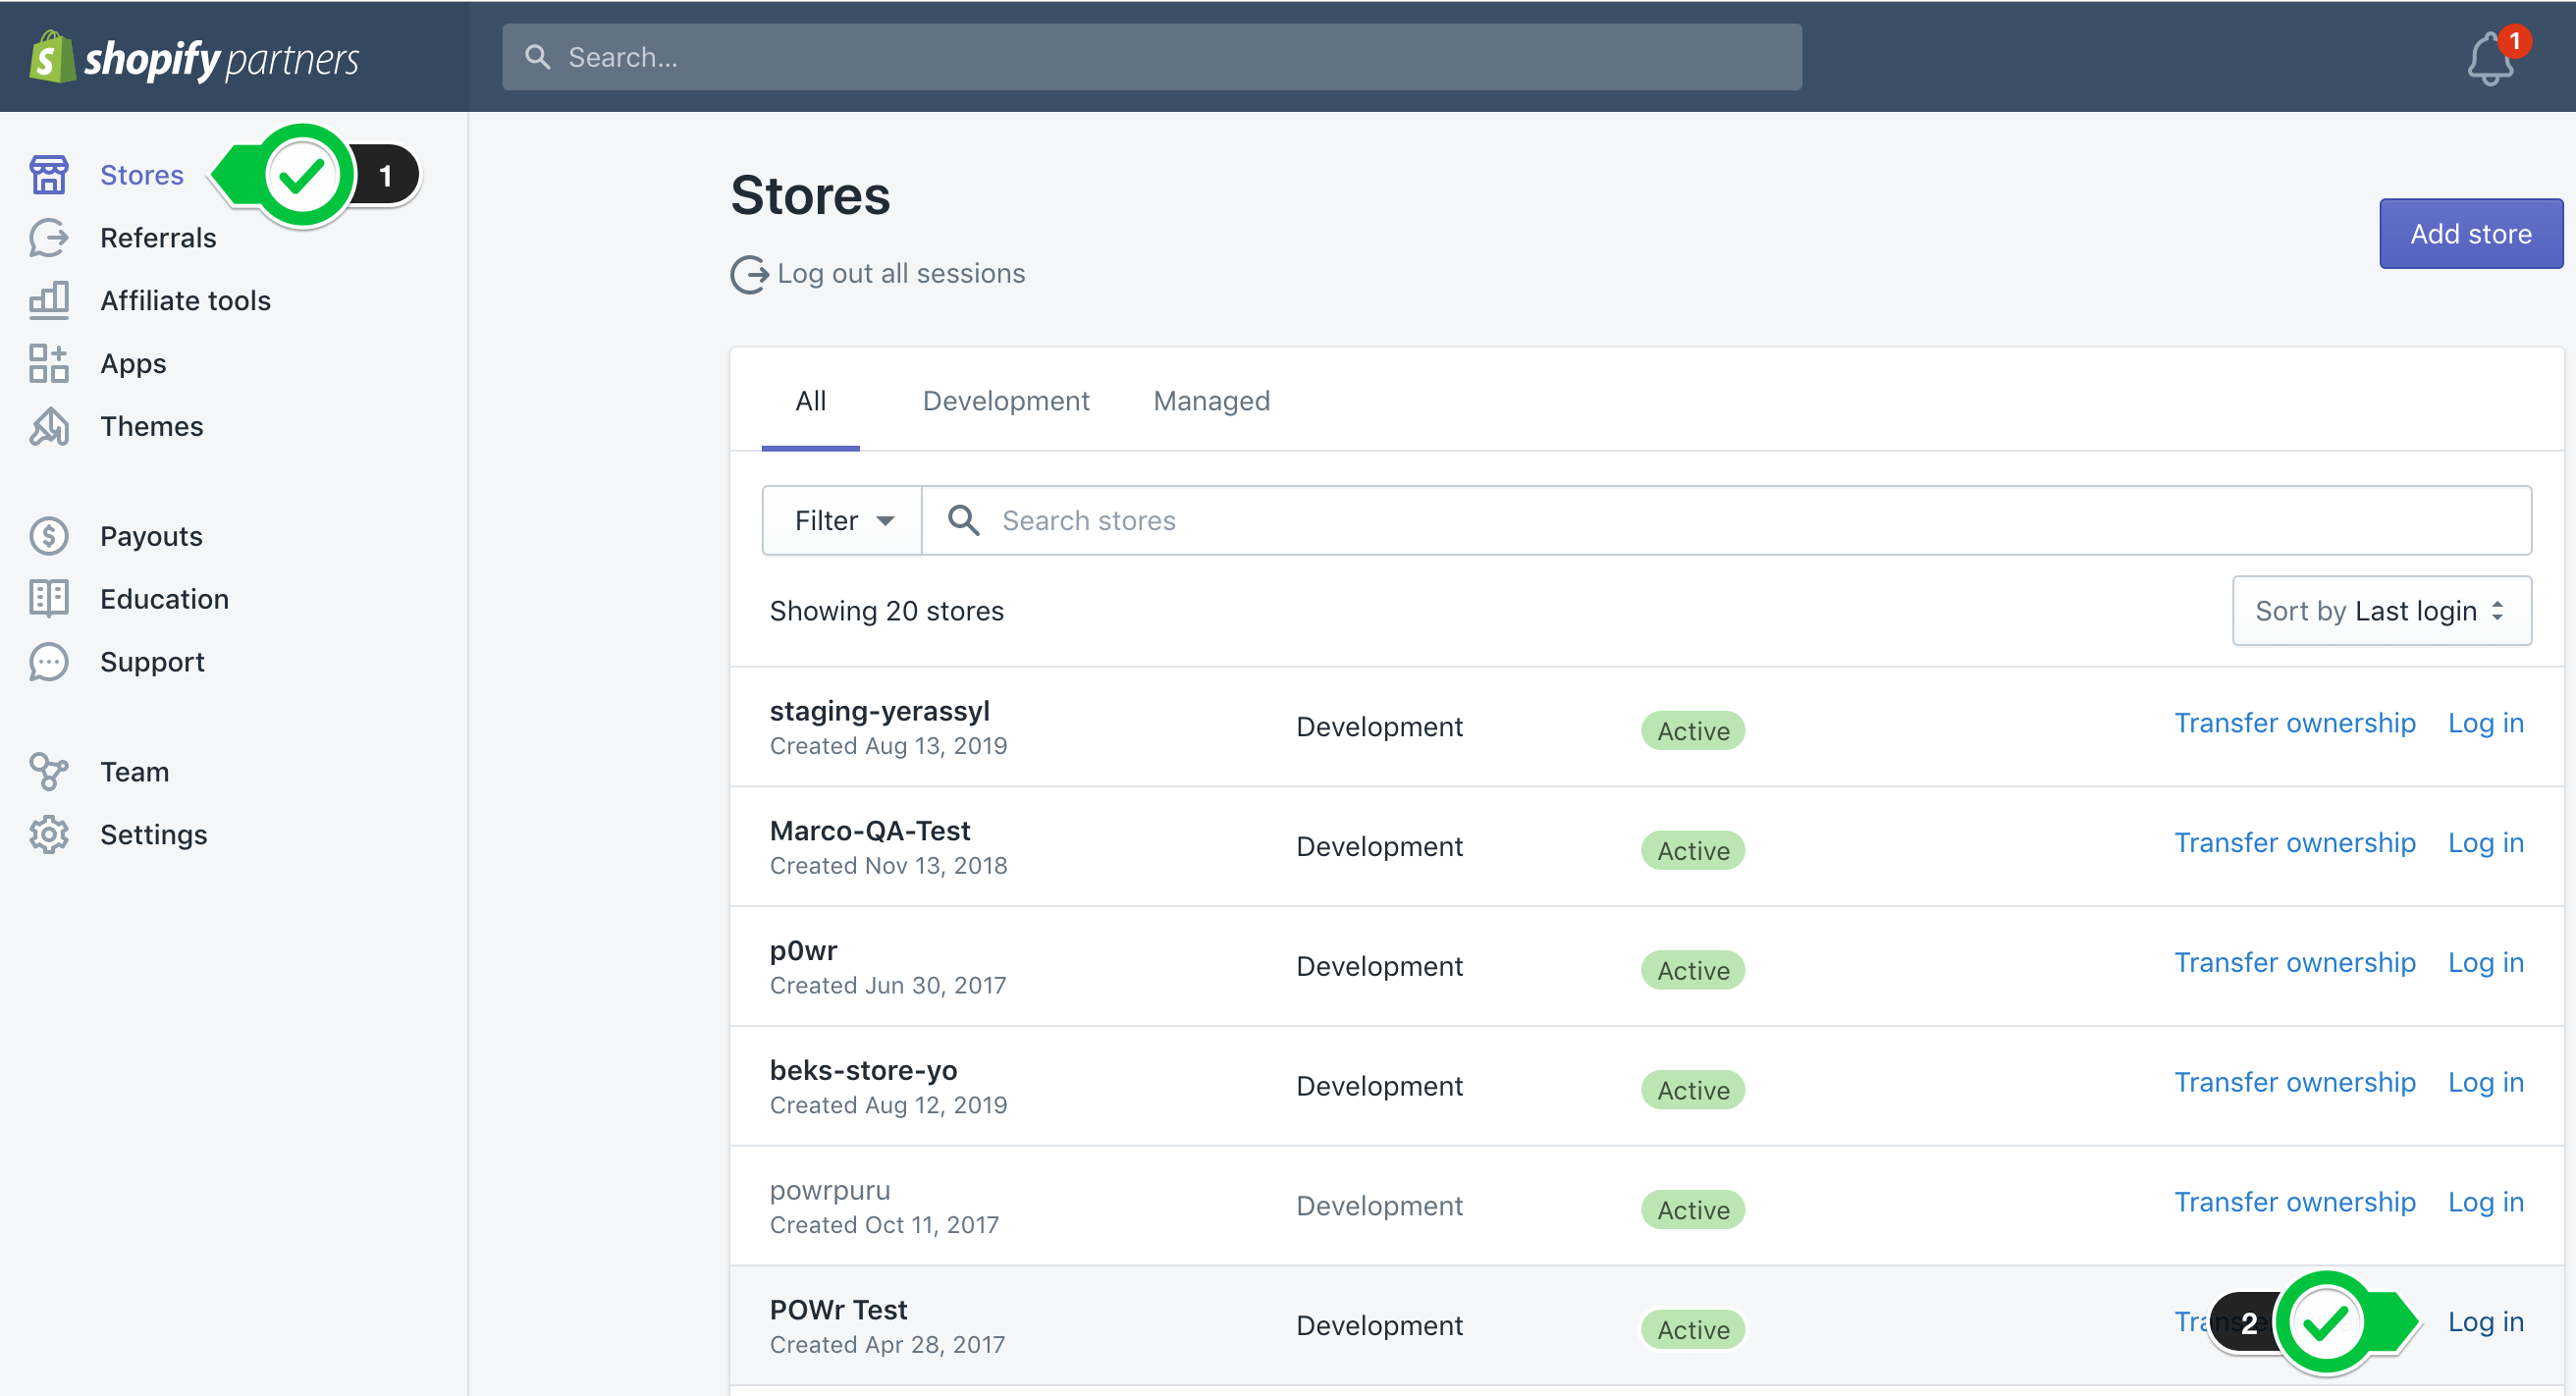Select the Managed tab

coord(1211,401)
